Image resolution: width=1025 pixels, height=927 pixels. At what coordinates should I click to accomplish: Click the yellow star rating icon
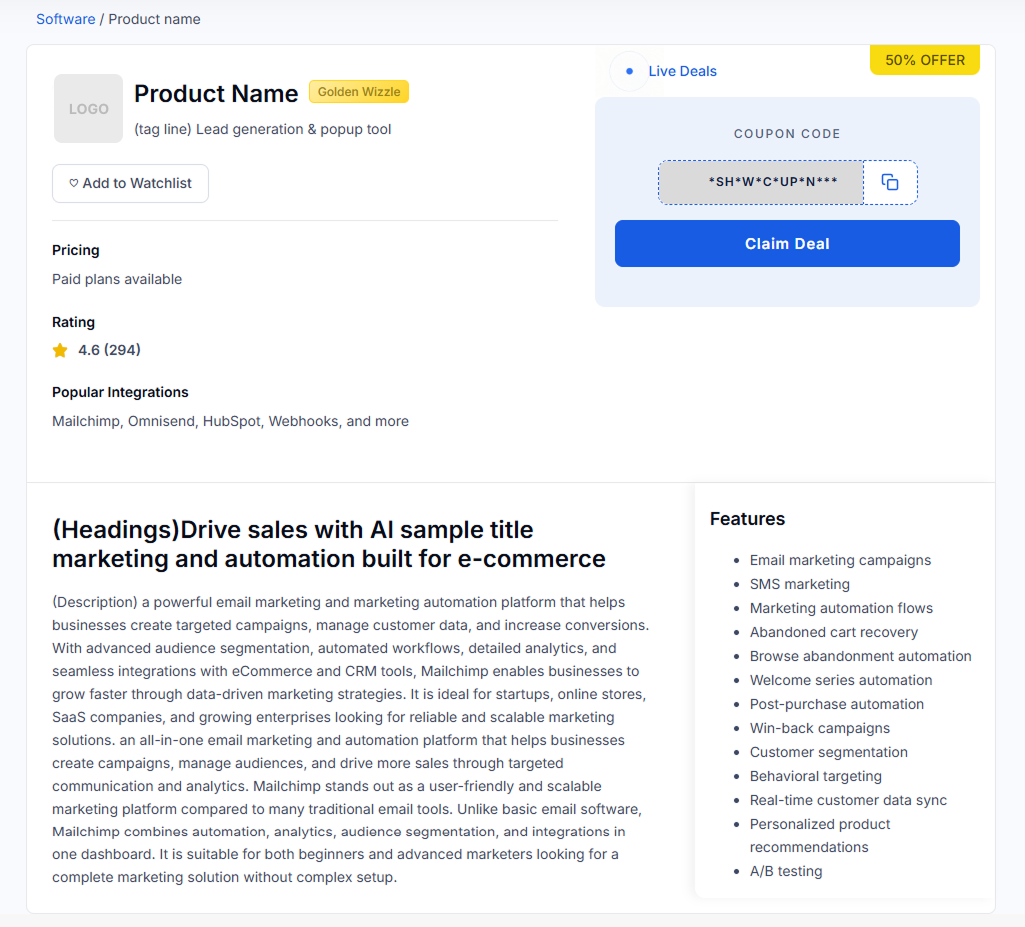coord(60,350)
